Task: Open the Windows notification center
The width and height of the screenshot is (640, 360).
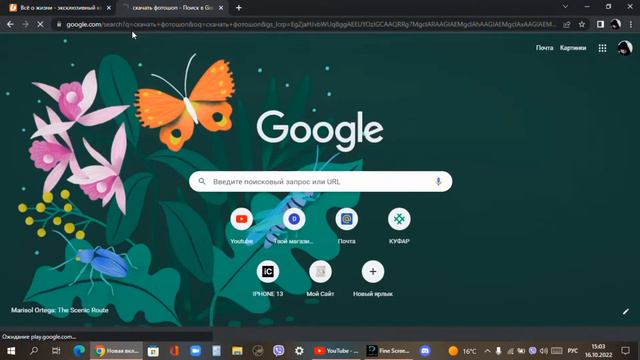Action: [626, 351]
